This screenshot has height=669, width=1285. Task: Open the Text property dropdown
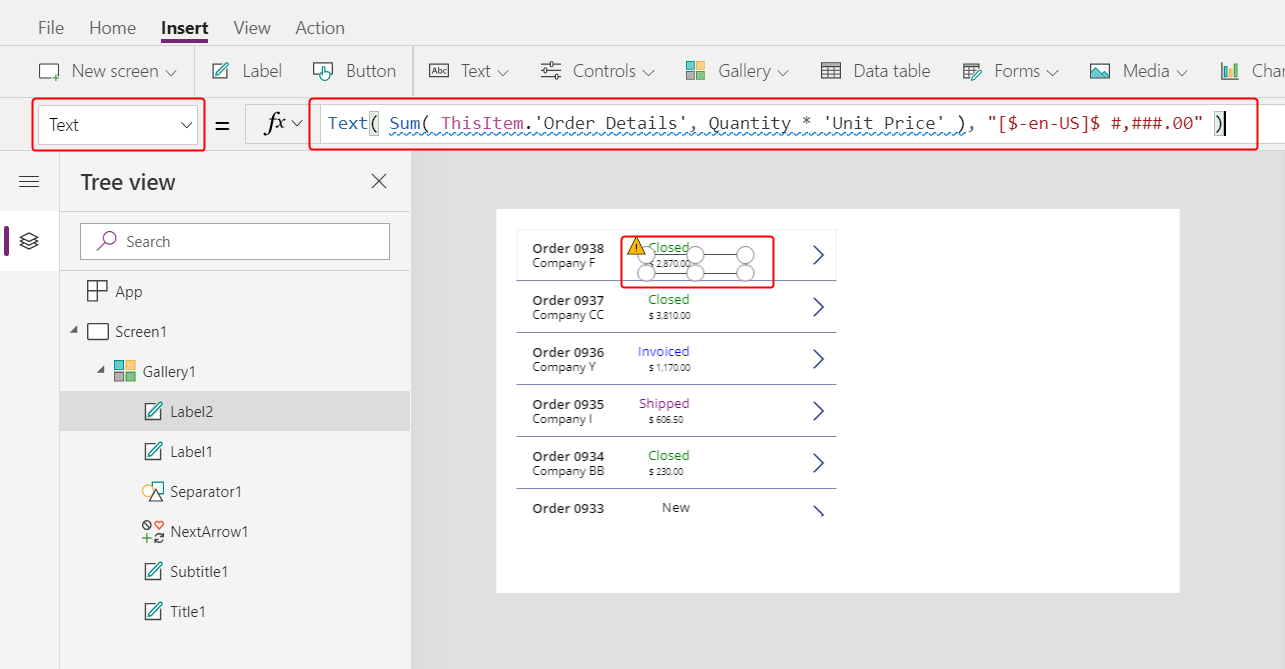coord(118,123)
